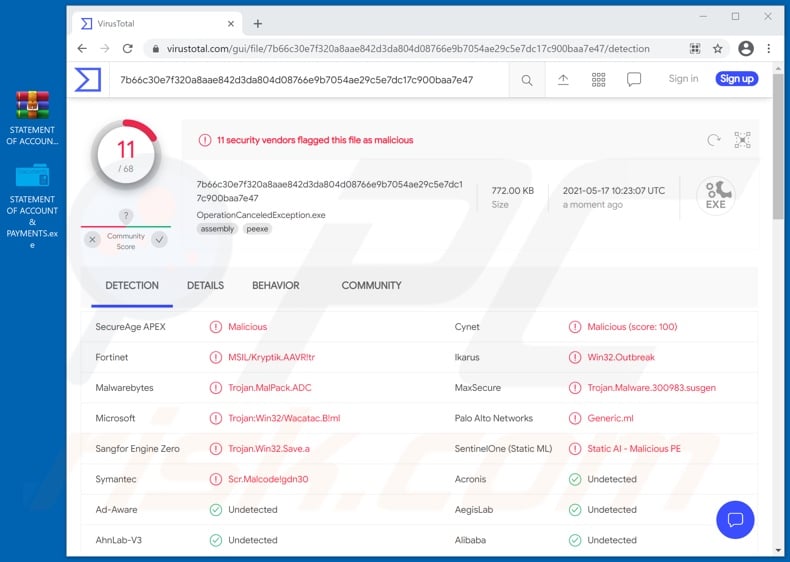Click the Sangfor Engine Zero vendor name
Screen dimensions: 790x562
(138, 449)
